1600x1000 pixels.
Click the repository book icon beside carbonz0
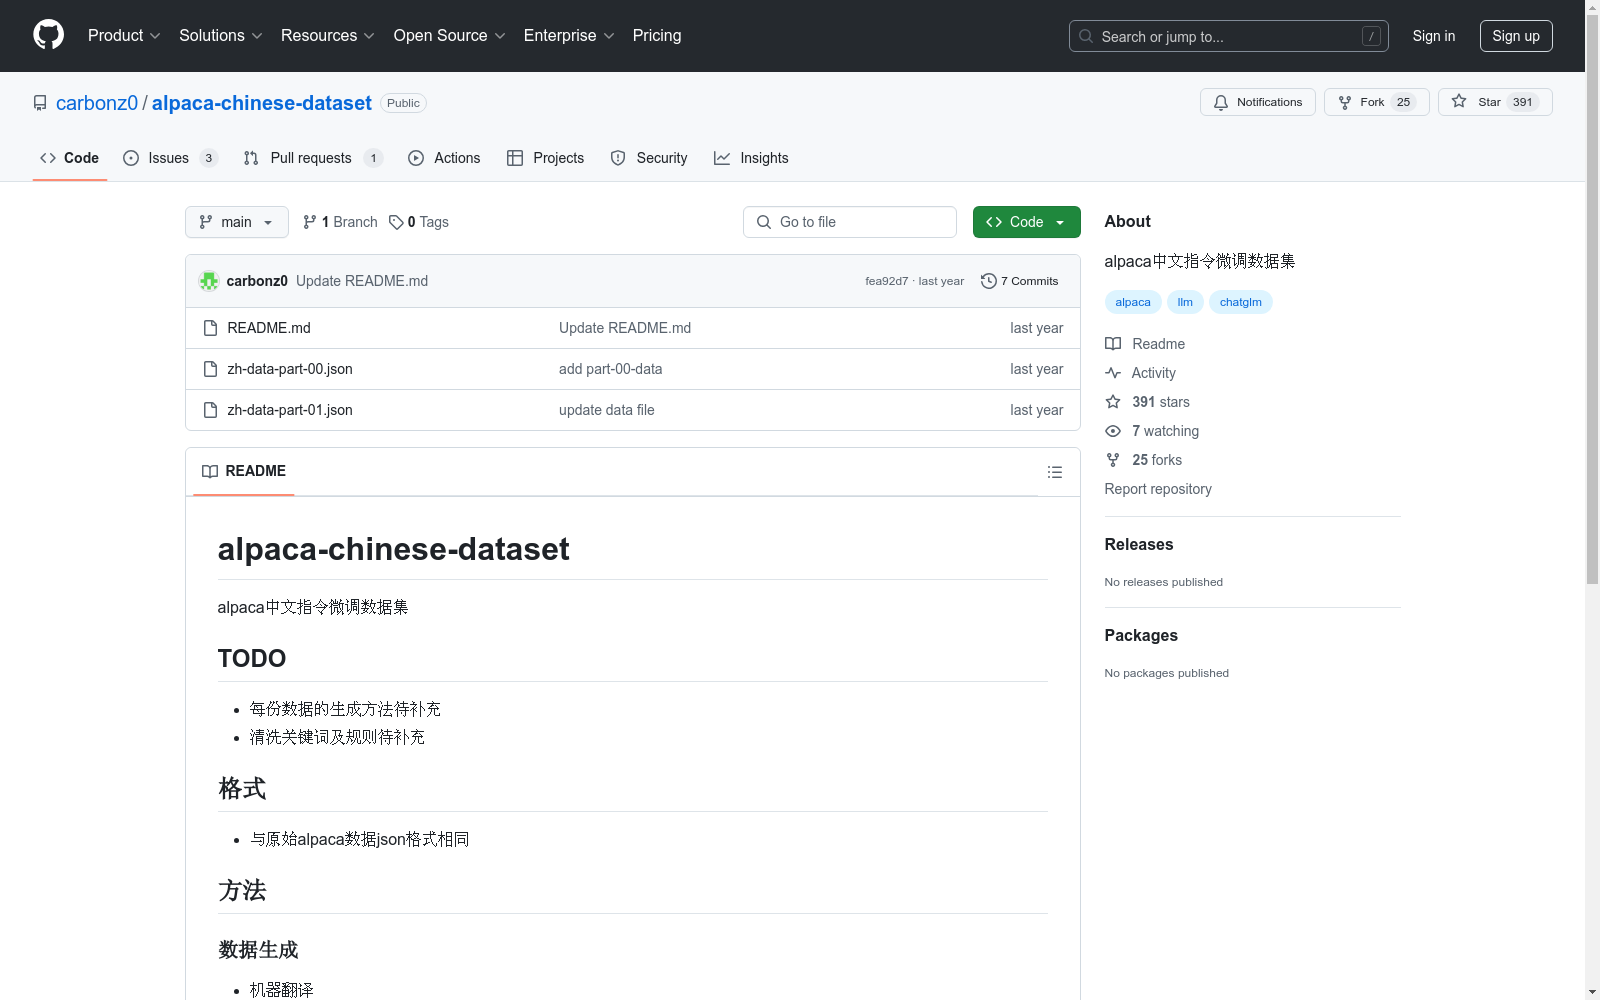pos(40,103)
